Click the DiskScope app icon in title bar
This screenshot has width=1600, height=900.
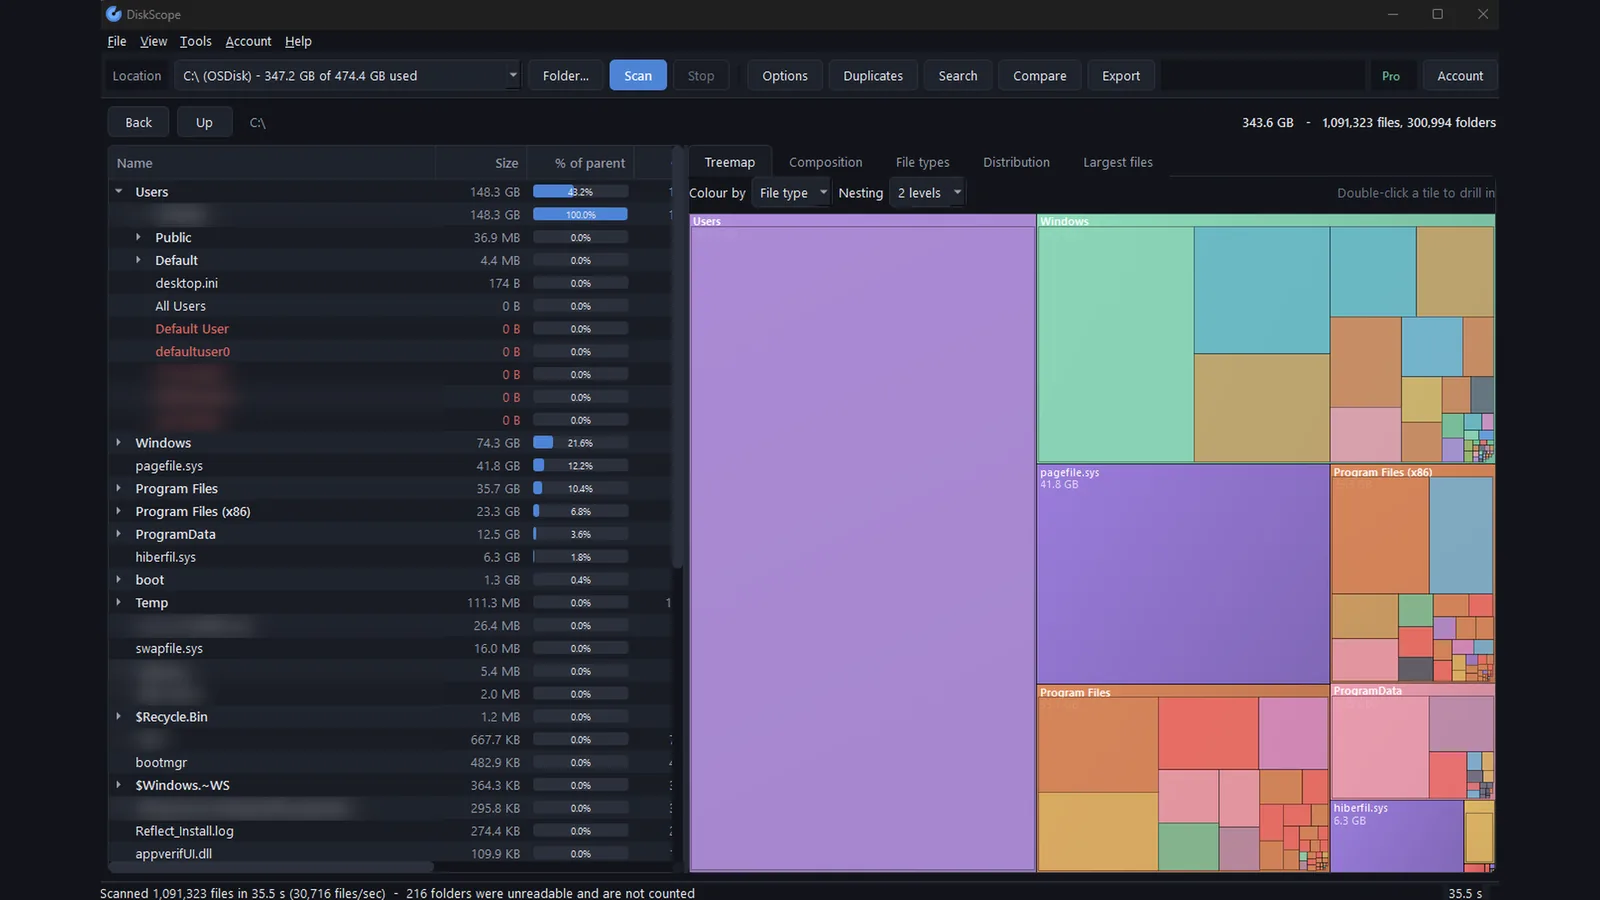pos(114,14)
